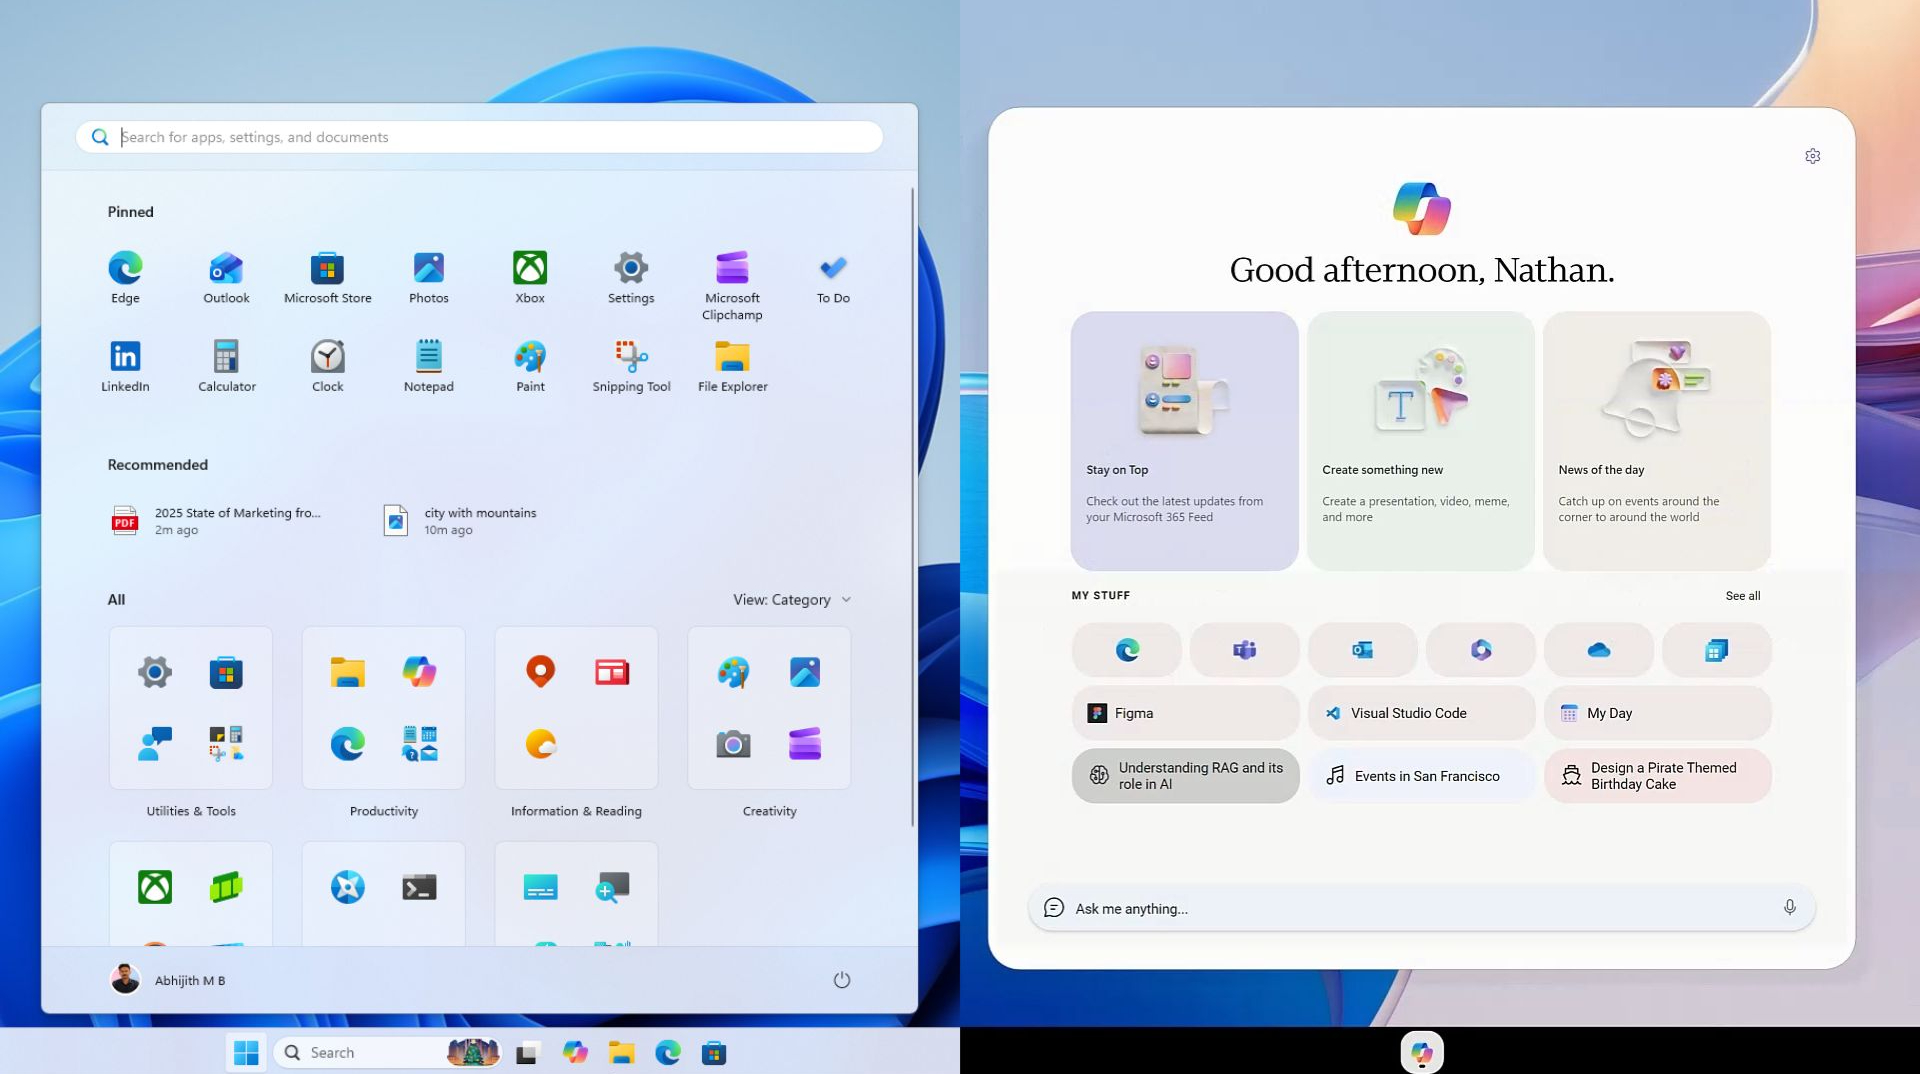Click the taskbar Search box
Screen dimensions: 1920x1074
(x=387, y=1052)
